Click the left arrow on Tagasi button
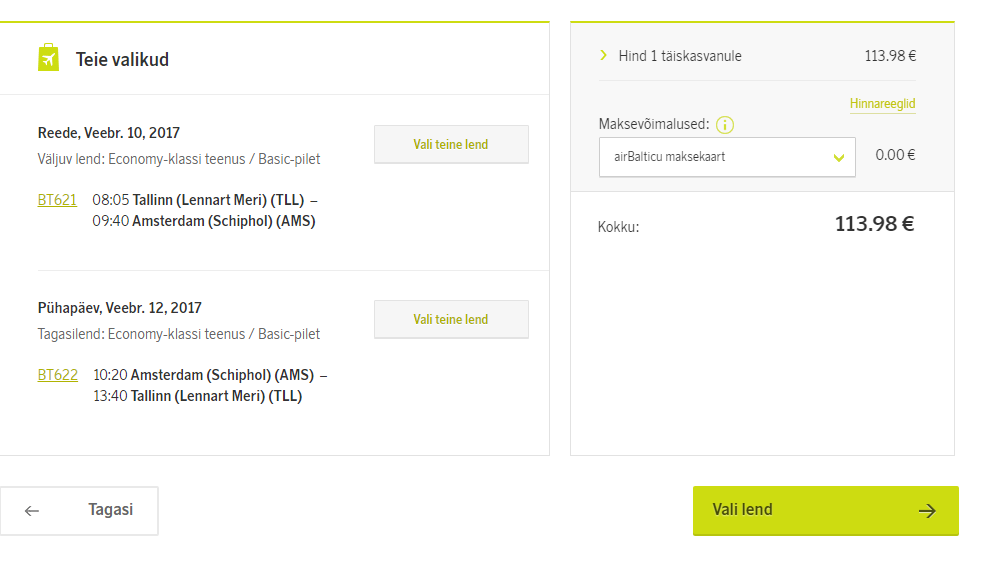999x565 pixels. [x=32, y=511]
